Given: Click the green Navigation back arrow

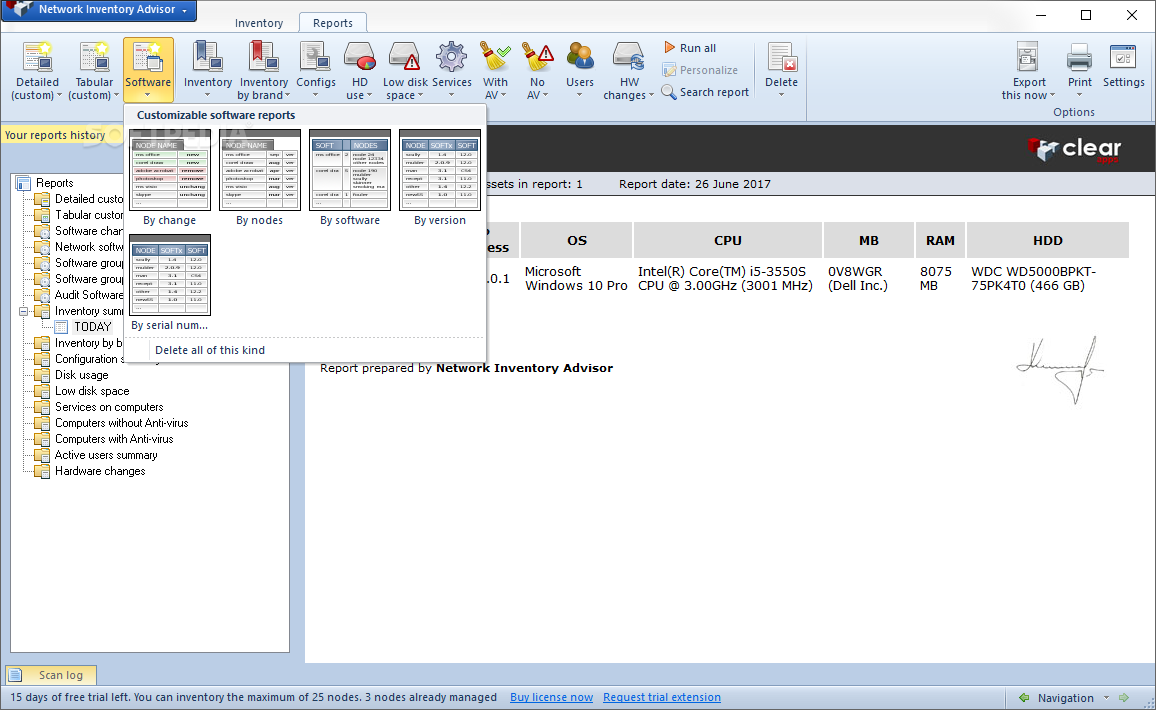Looking at the screenshot, I should pos(1024,697).
